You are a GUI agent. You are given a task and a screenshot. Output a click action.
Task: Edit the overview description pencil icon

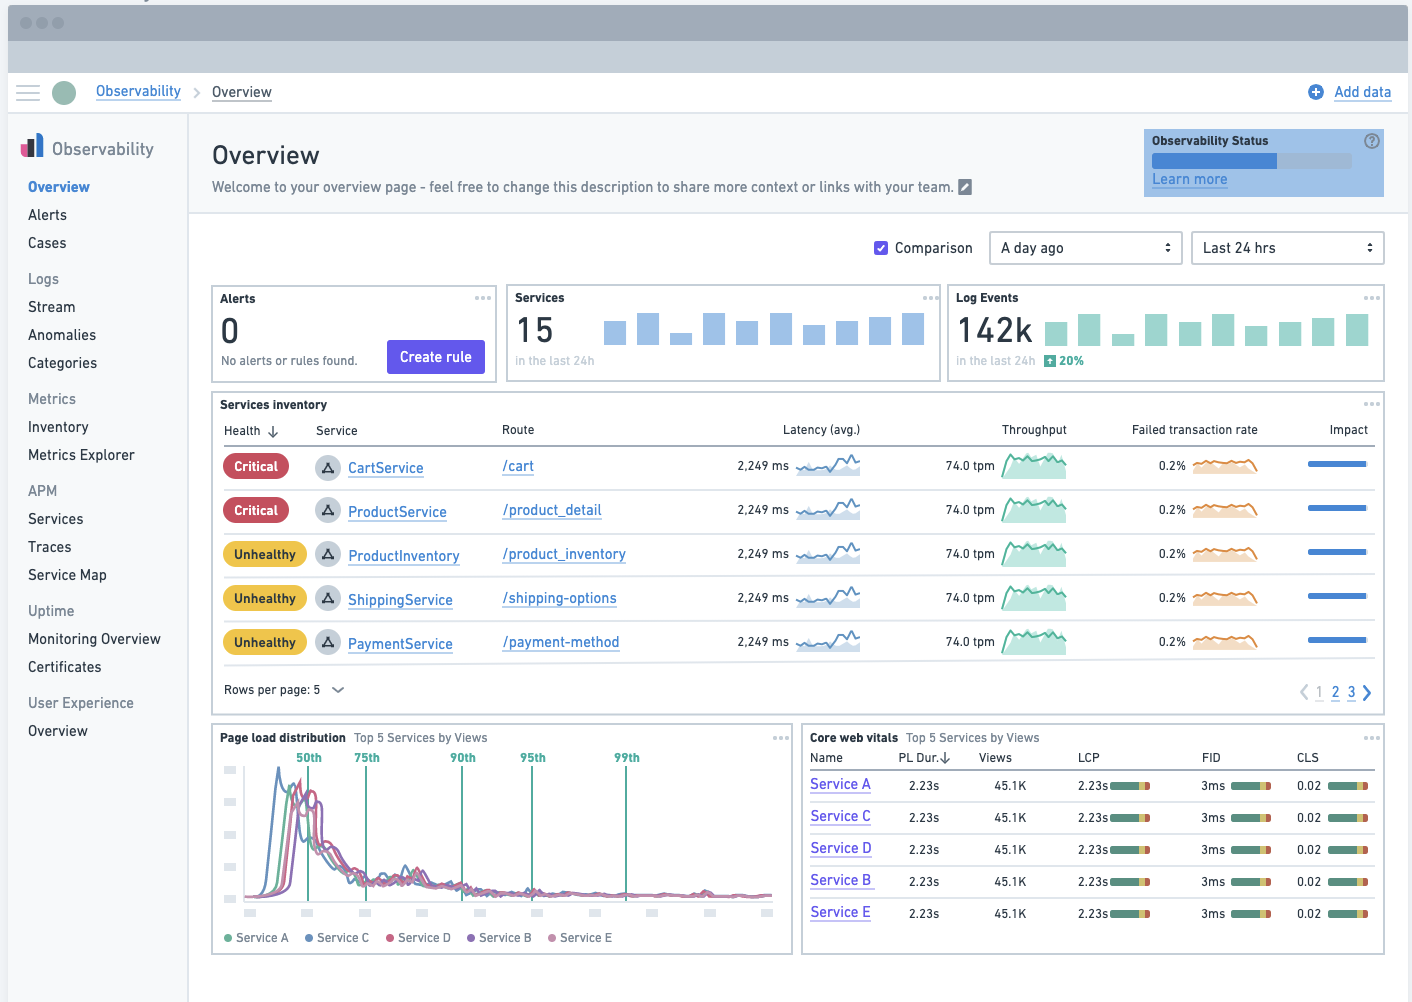pyautogui.click(x=965, y=187)
